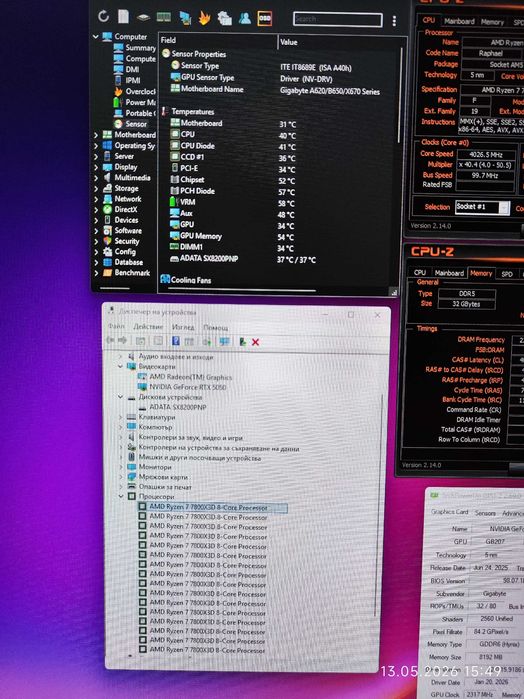Click the AIDA64 refresh icon
Screen dimensions: 524x699
pyautogui.click(x=103, y=16)
